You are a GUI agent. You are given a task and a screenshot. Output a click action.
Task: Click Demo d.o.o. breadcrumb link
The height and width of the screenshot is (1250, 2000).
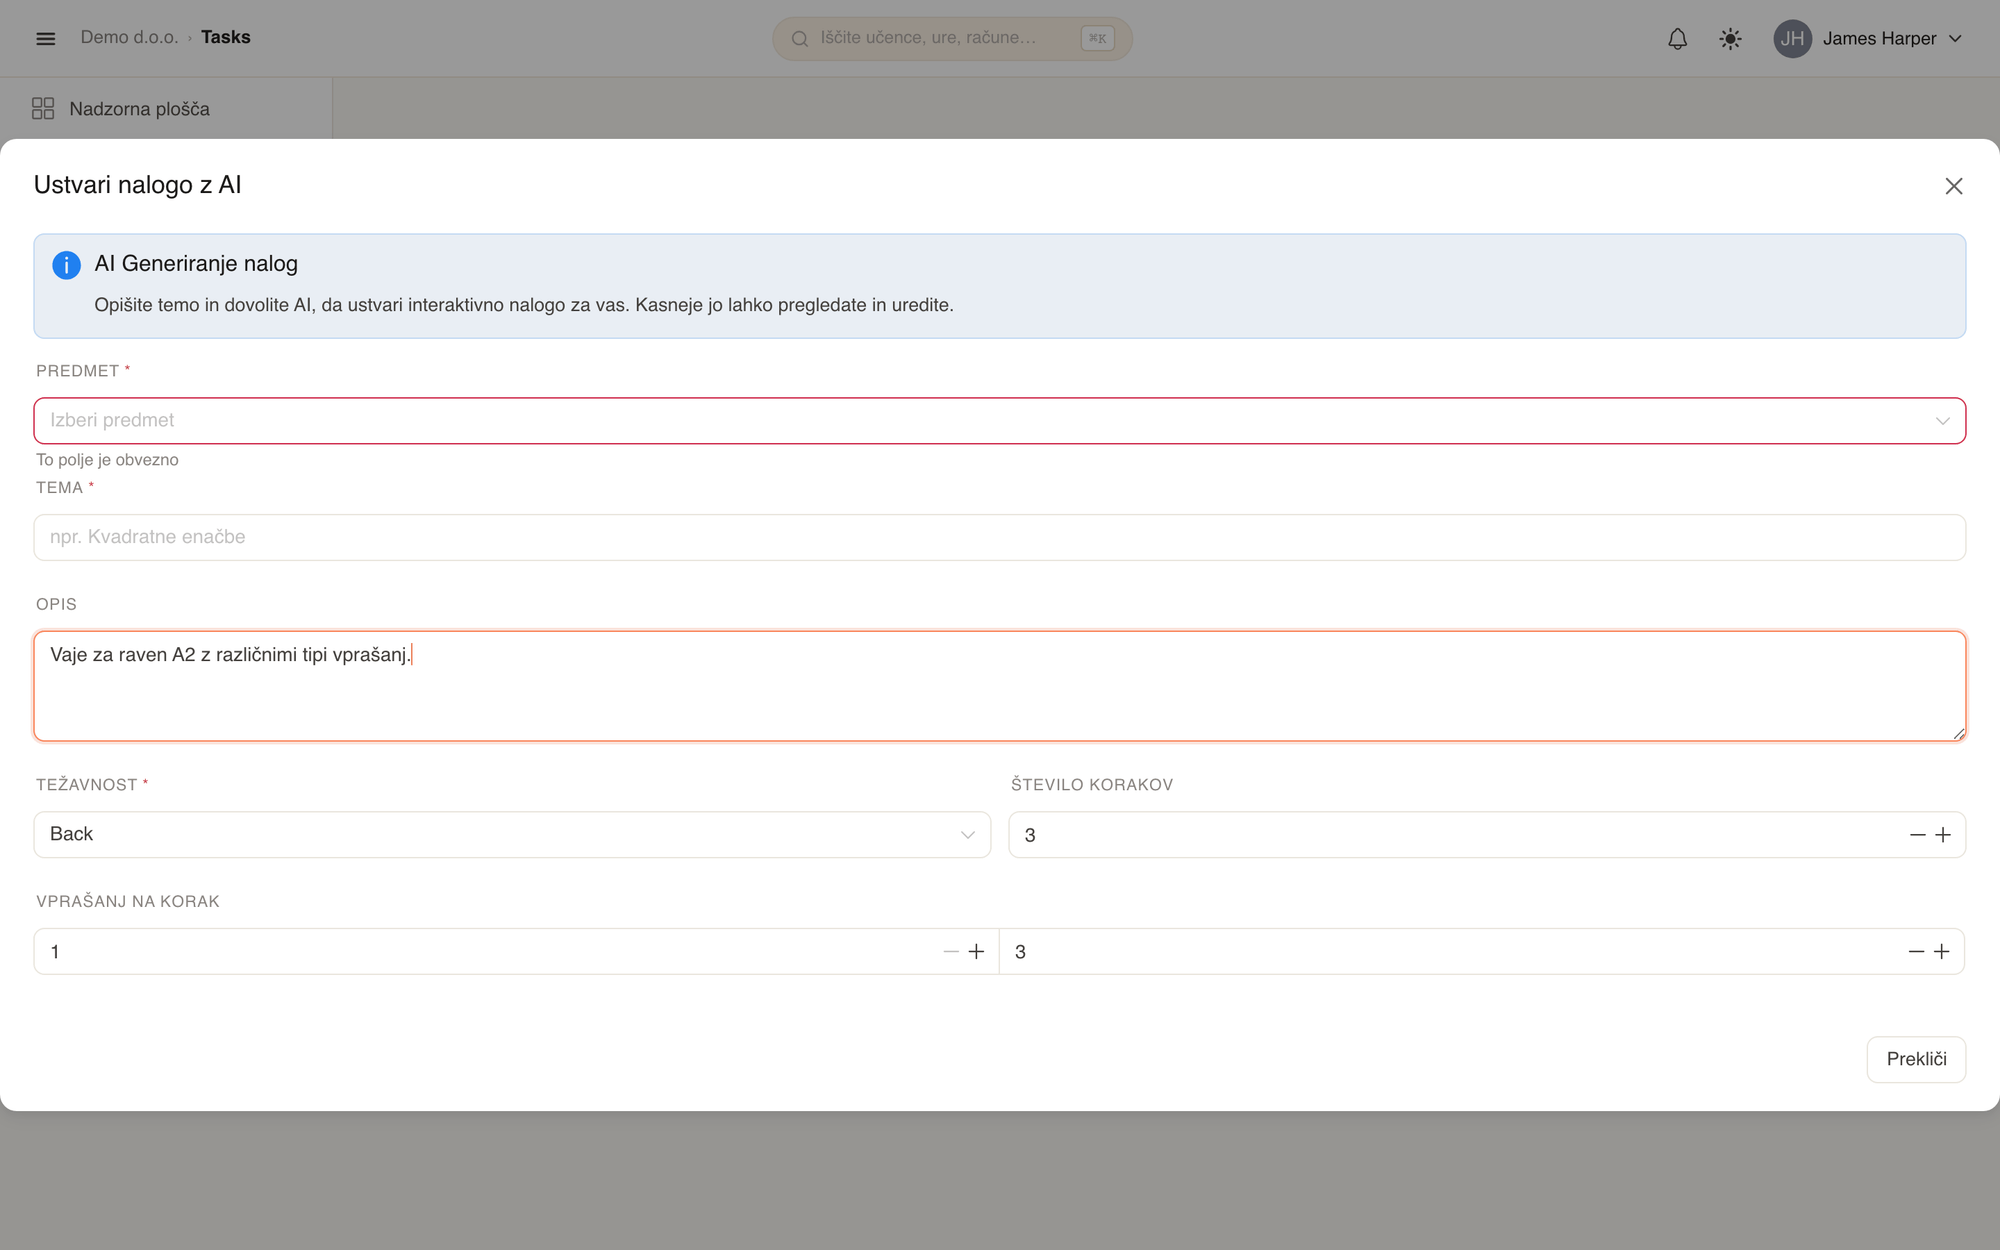pos(129,37)
